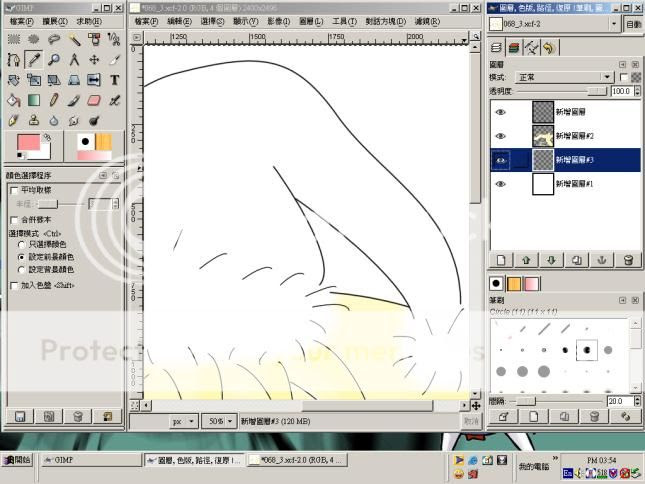Select the Rotate tool
This screenshot has width=645, height=484.
[x=14, y=80]
